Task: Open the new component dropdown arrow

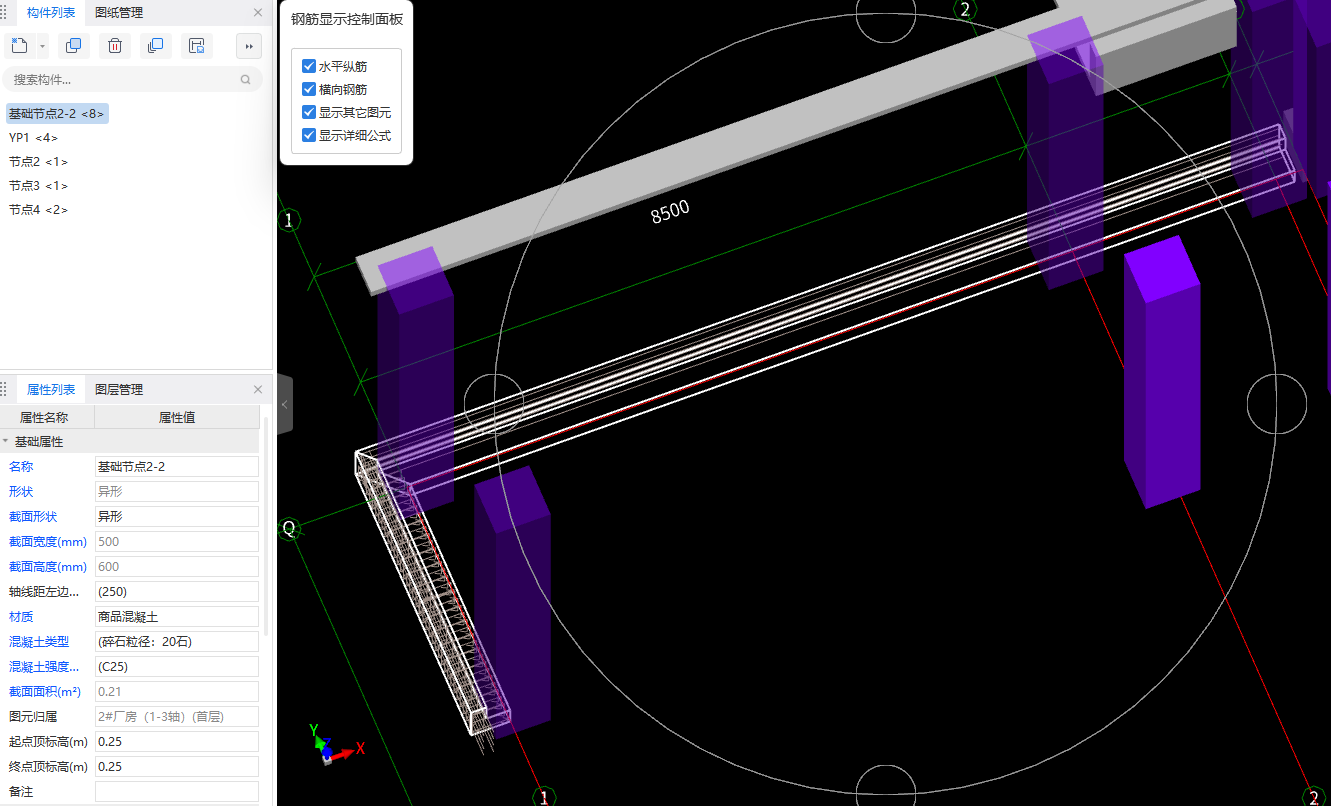Action: pos(42,46)
